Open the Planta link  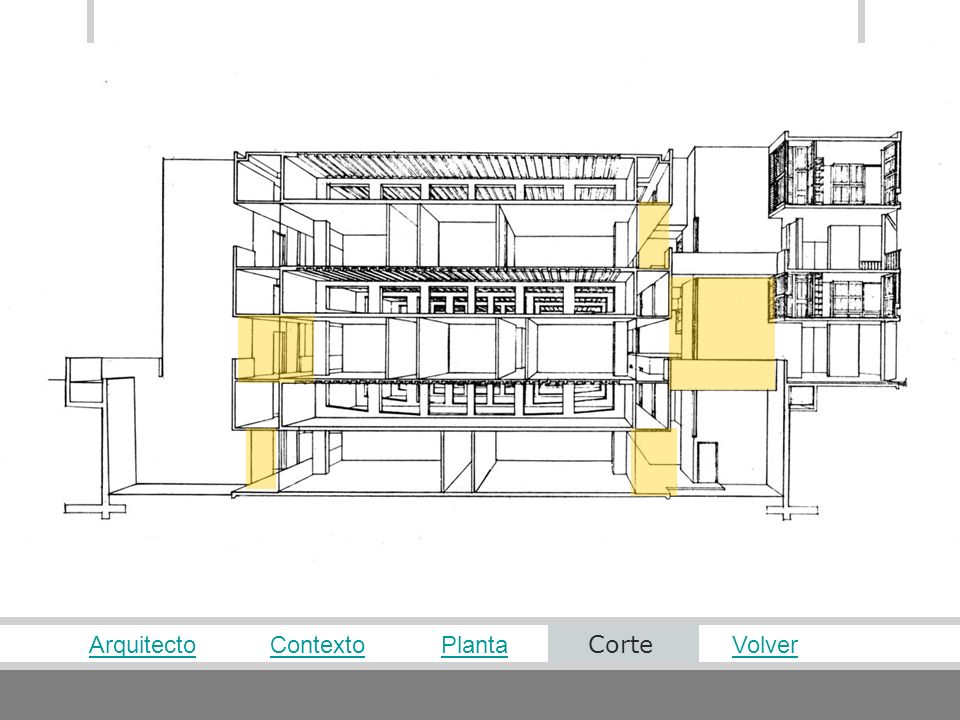pos(474,645)
